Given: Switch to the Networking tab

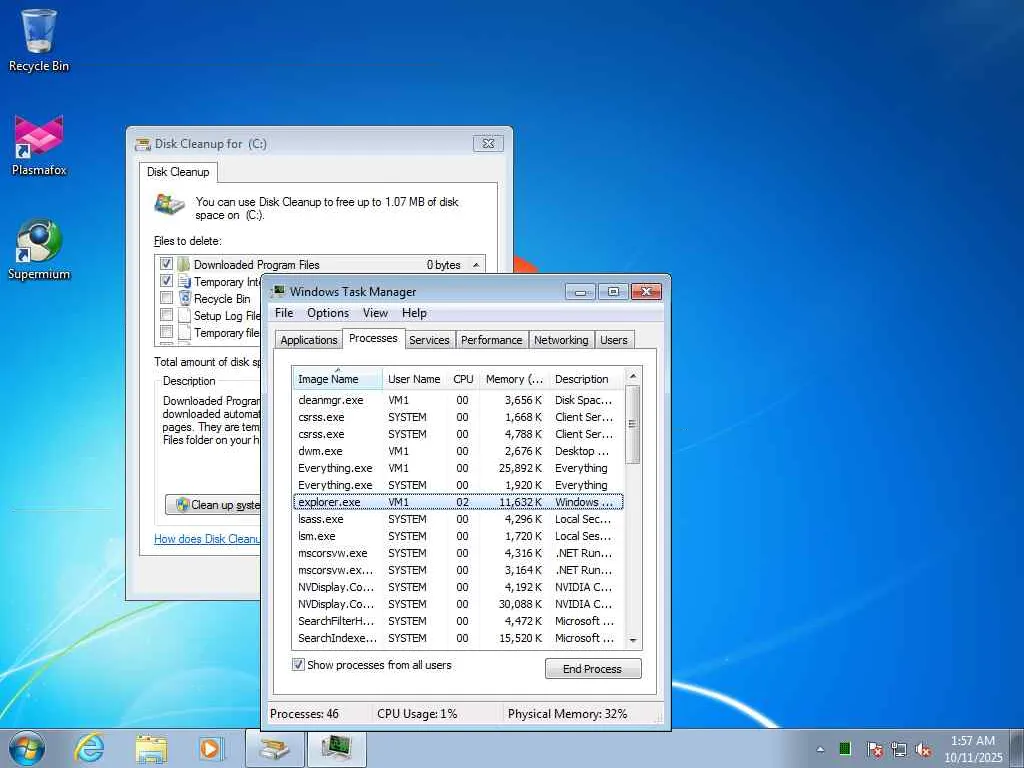Looking at the screenshot, I should 561,340.
